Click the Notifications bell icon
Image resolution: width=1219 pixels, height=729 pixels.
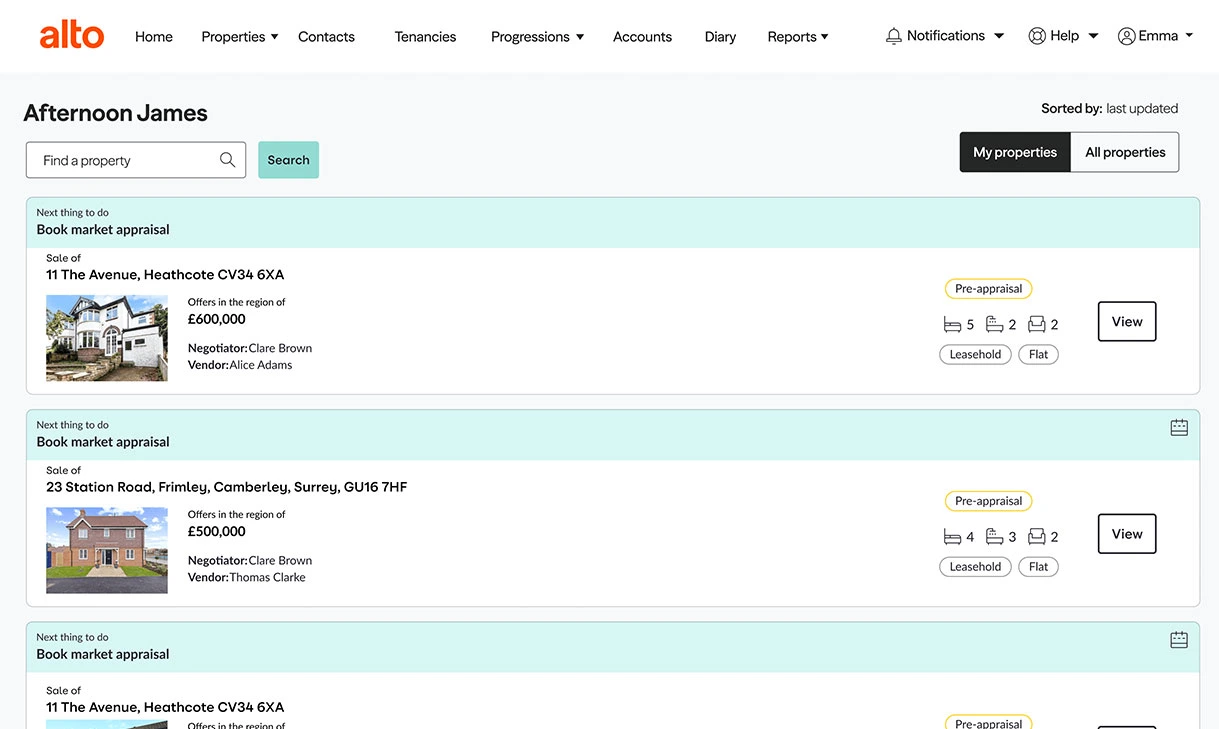coord(893,36)
